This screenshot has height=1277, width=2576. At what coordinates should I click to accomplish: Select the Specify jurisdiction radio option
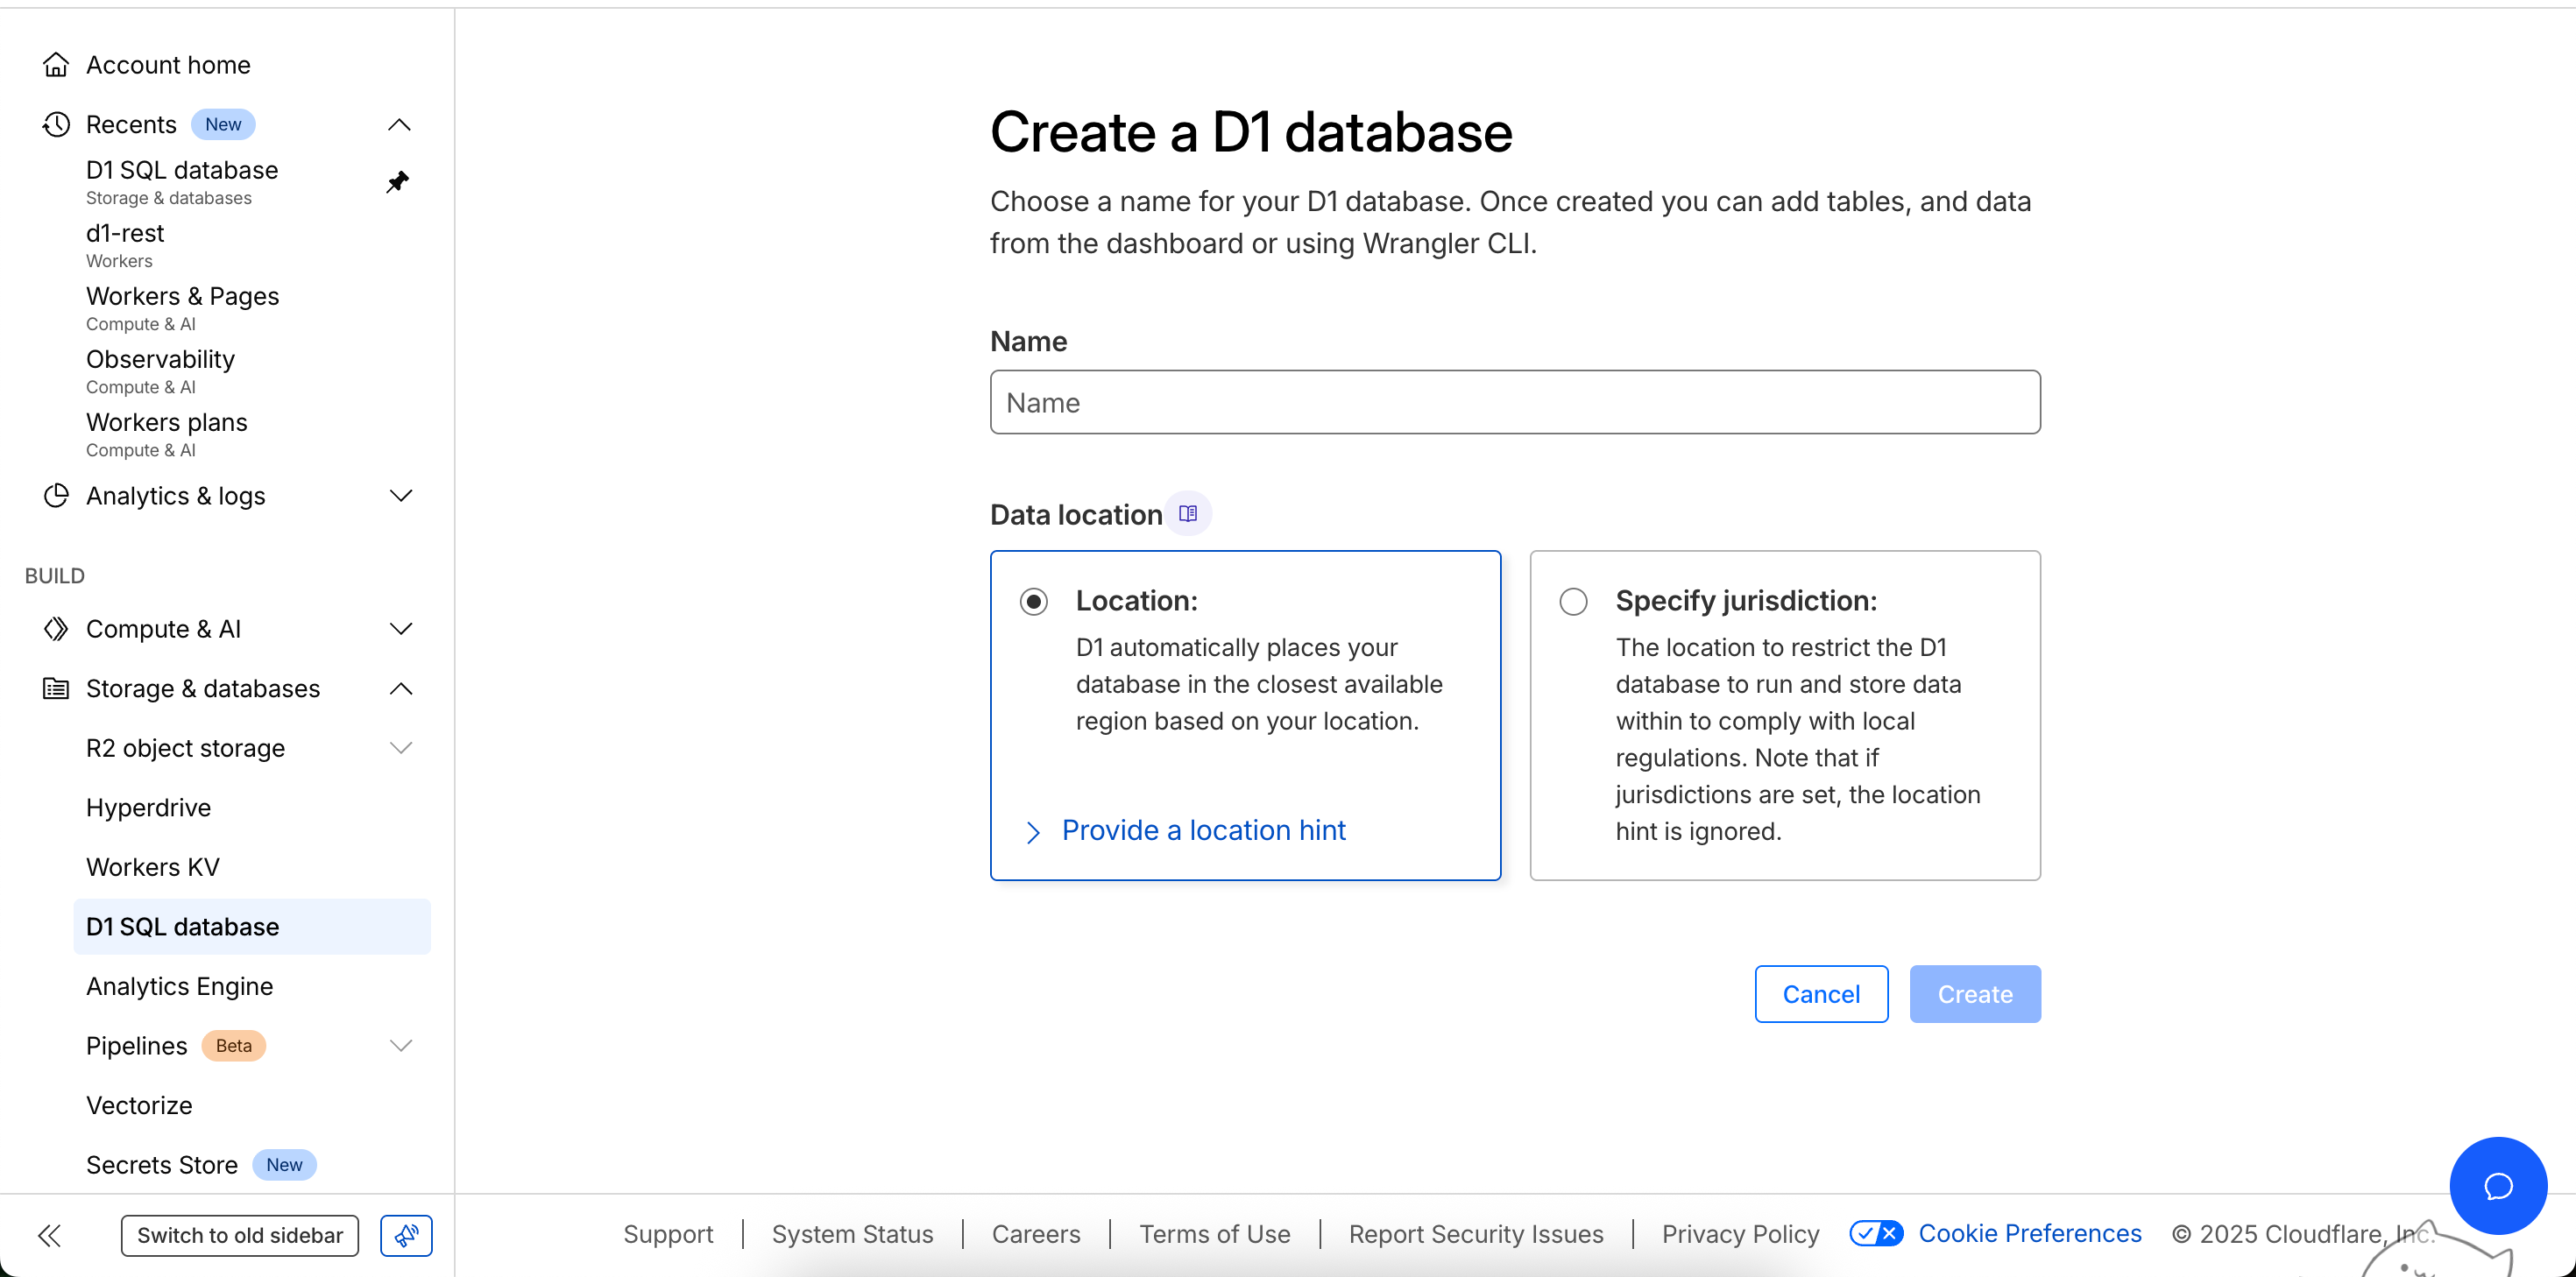point(1573,602)
